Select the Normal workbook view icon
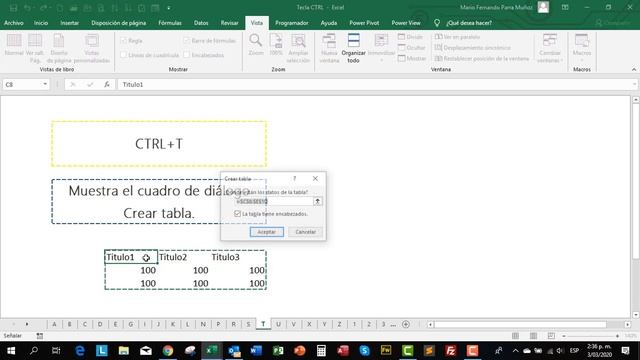640x360 pixels. [14, 46]
